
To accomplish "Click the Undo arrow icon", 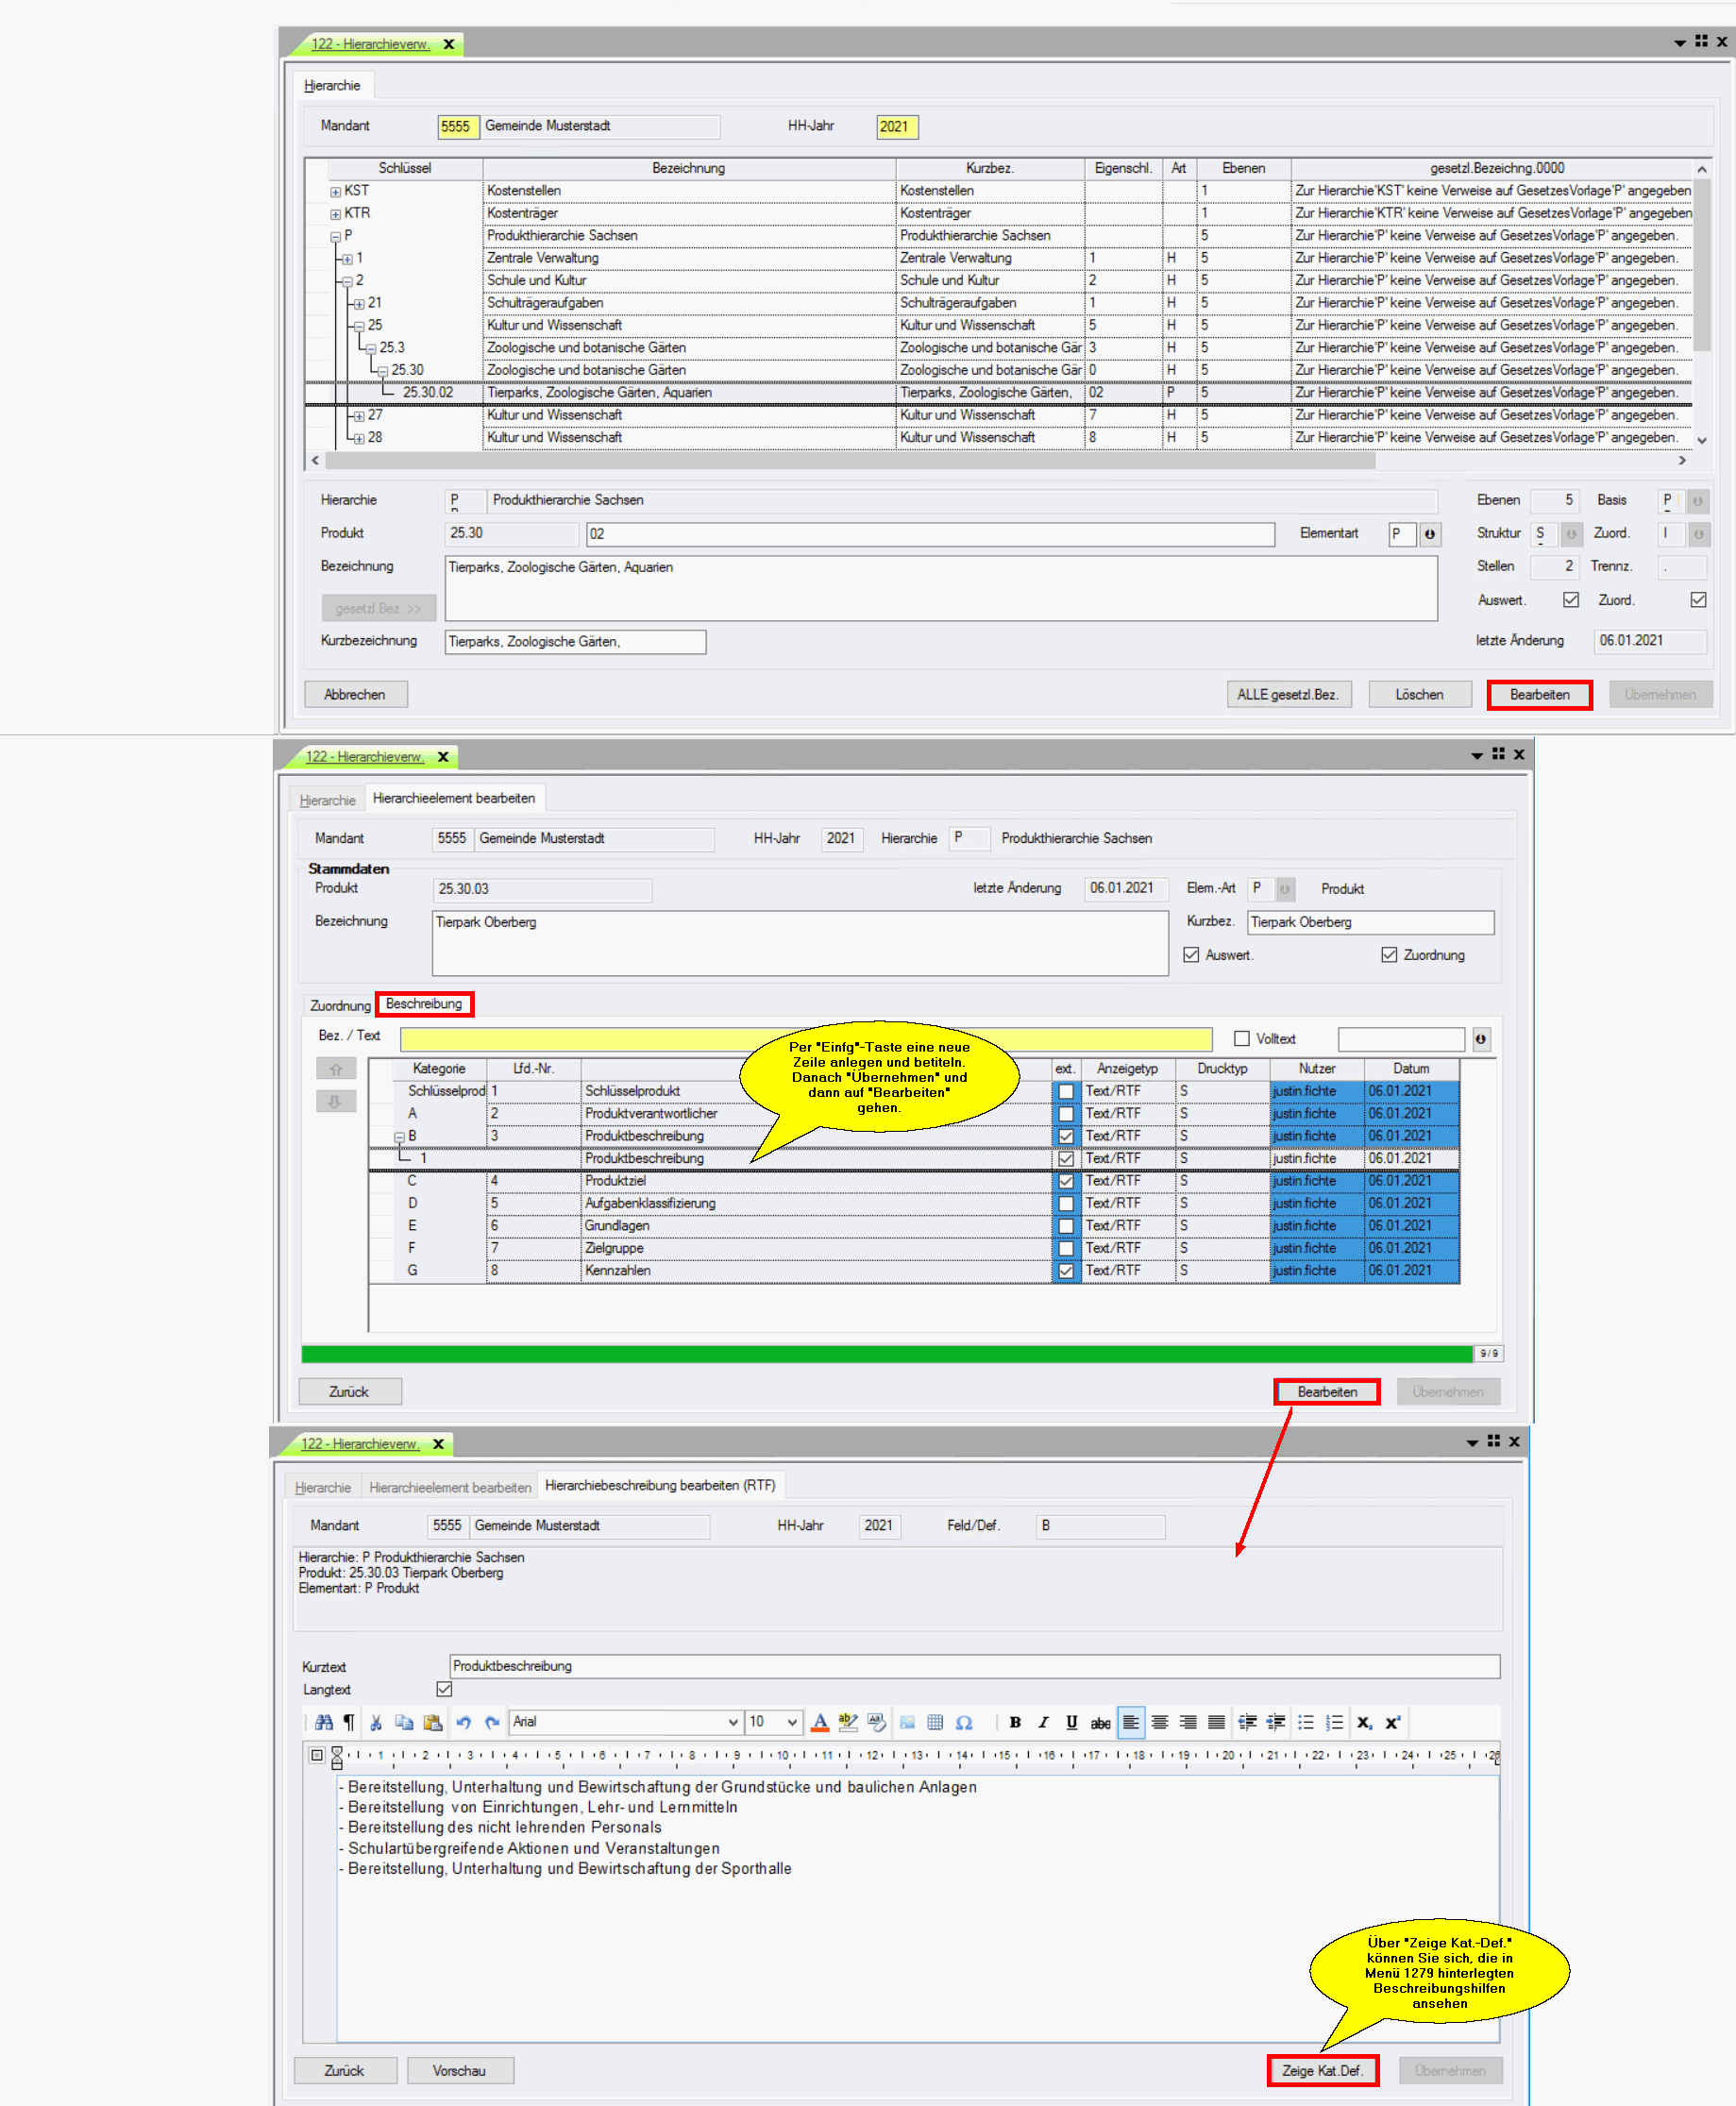I will pyautogui.click(x=463, y=1722).
